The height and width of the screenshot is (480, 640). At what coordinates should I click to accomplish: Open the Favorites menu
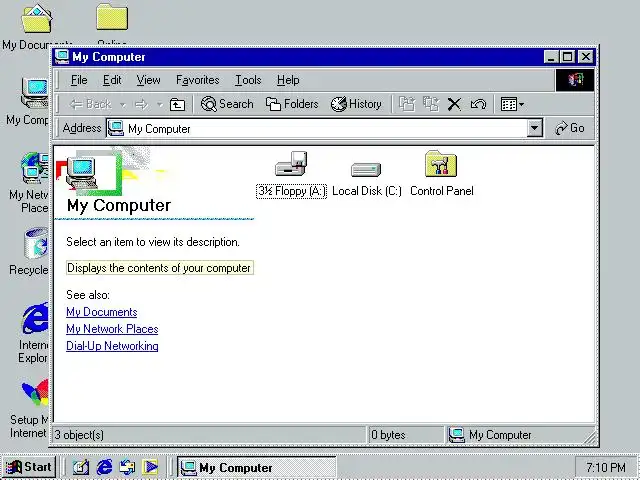coord(198,80)
